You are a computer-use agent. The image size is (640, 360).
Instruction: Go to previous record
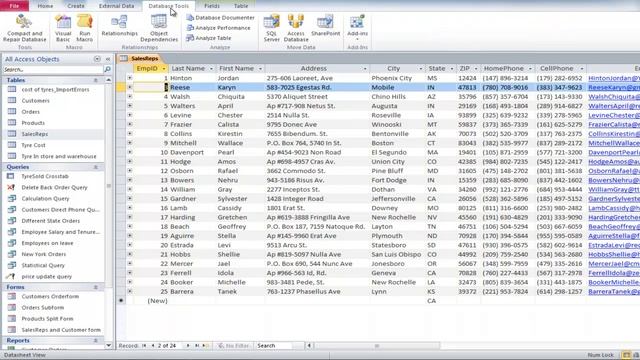click(x=153, y=346)
